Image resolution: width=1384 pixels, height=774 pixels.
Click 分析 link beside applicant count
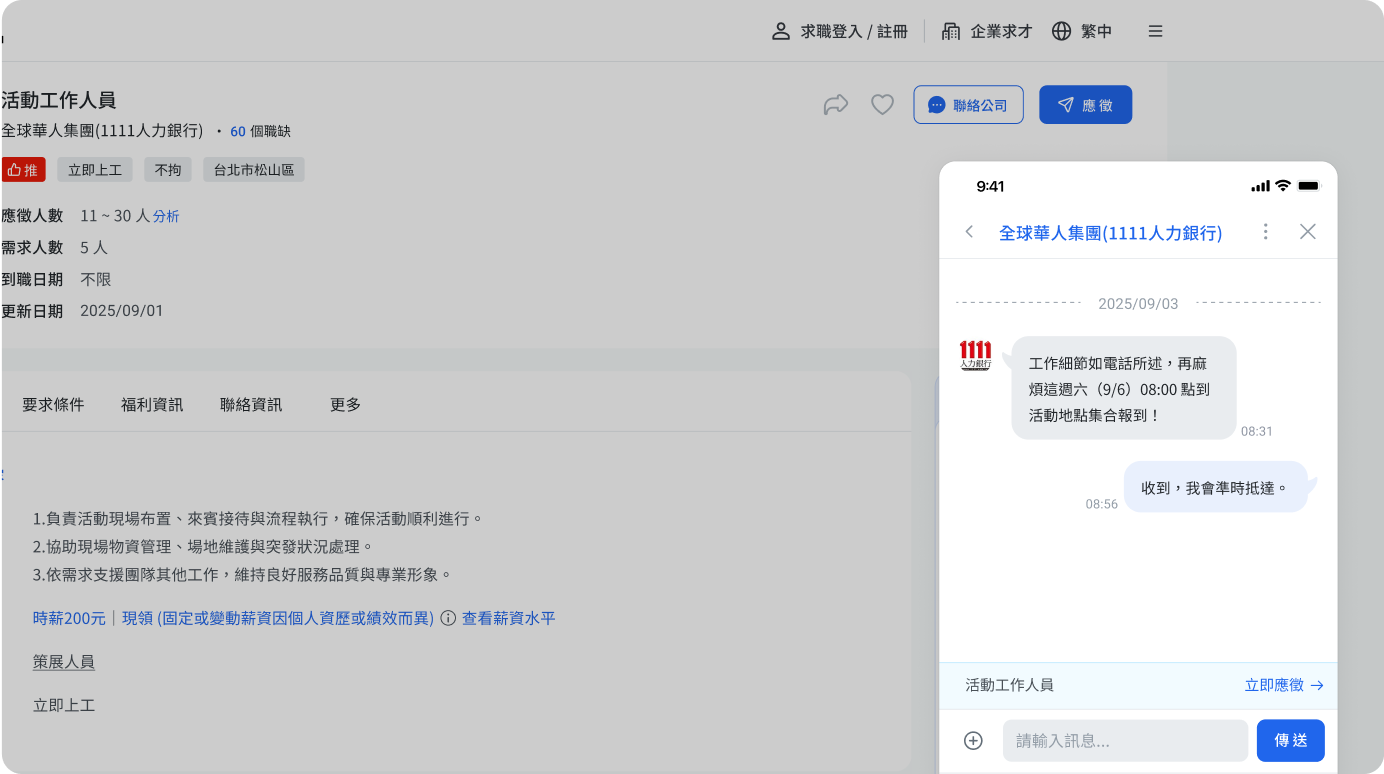pyautogui.click(x=166, y=216)
